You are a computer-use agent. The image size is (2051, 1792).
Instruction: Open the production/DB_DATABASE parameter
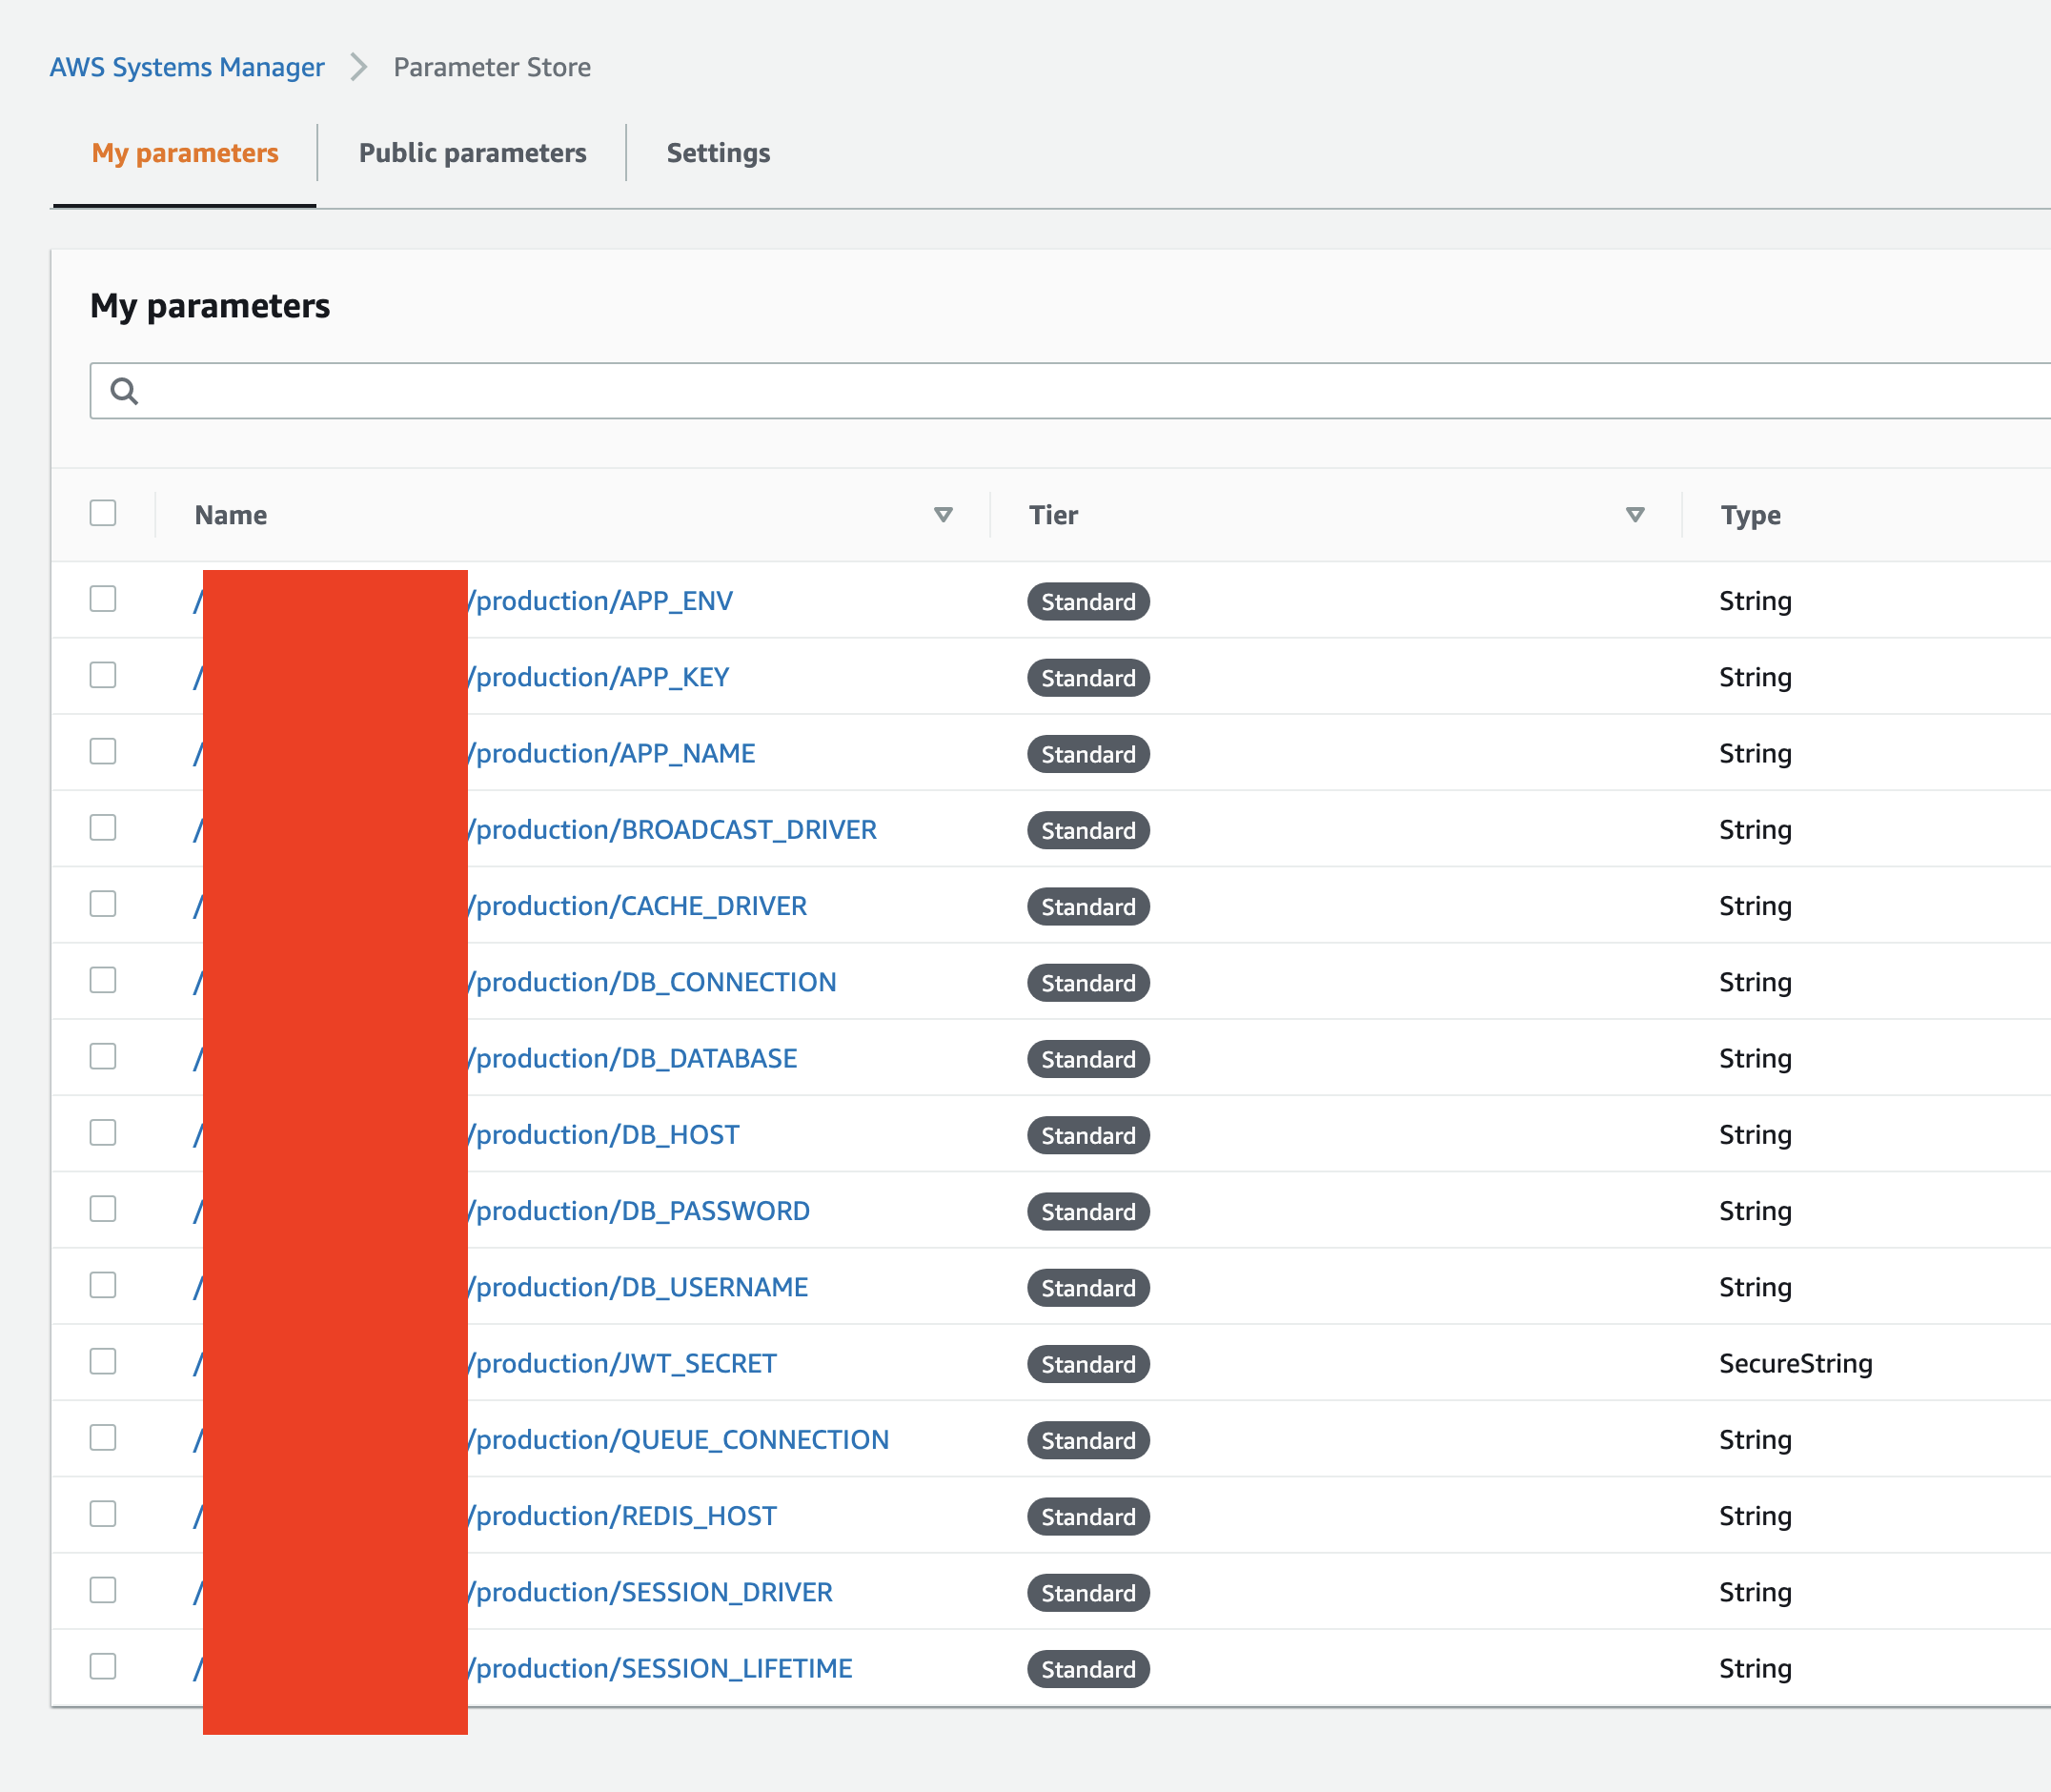click(633, 1058)
